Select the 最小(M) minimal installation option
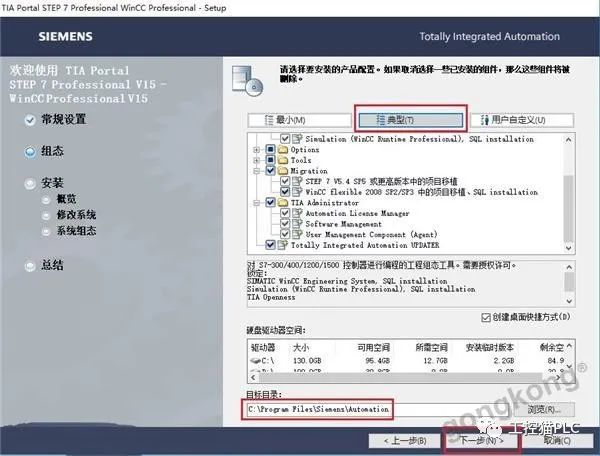Image resolution: width=600 pixels, height=456 pixels. [x=300, y=120]
